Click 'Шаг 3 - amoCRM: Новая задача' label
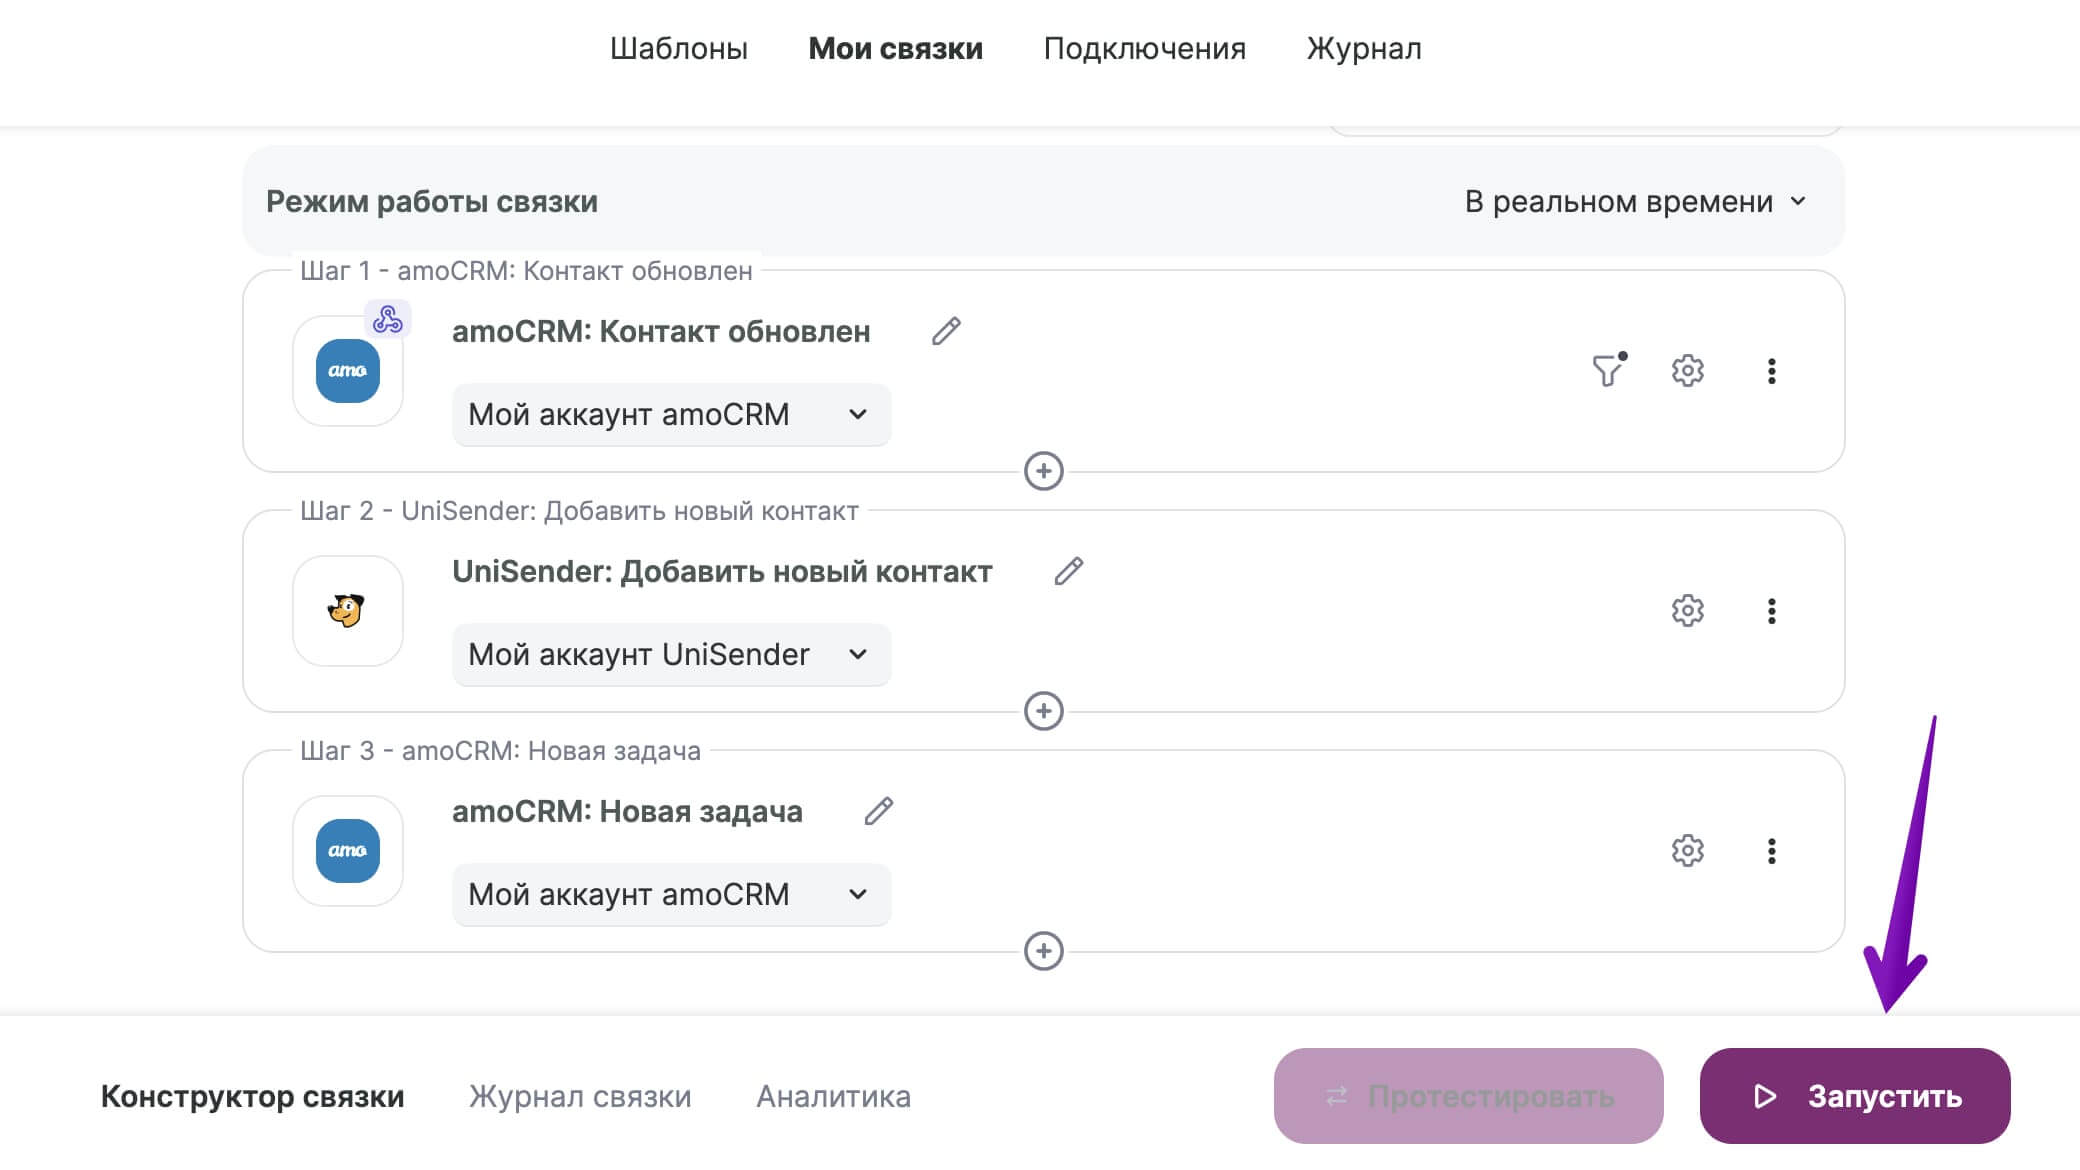The image size is (2080, 1170). [500, 750]
